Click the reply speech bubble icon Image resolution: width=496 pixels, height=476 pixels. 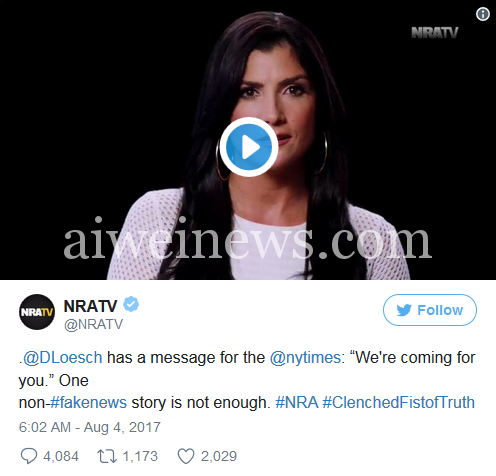tap(29, 456)
